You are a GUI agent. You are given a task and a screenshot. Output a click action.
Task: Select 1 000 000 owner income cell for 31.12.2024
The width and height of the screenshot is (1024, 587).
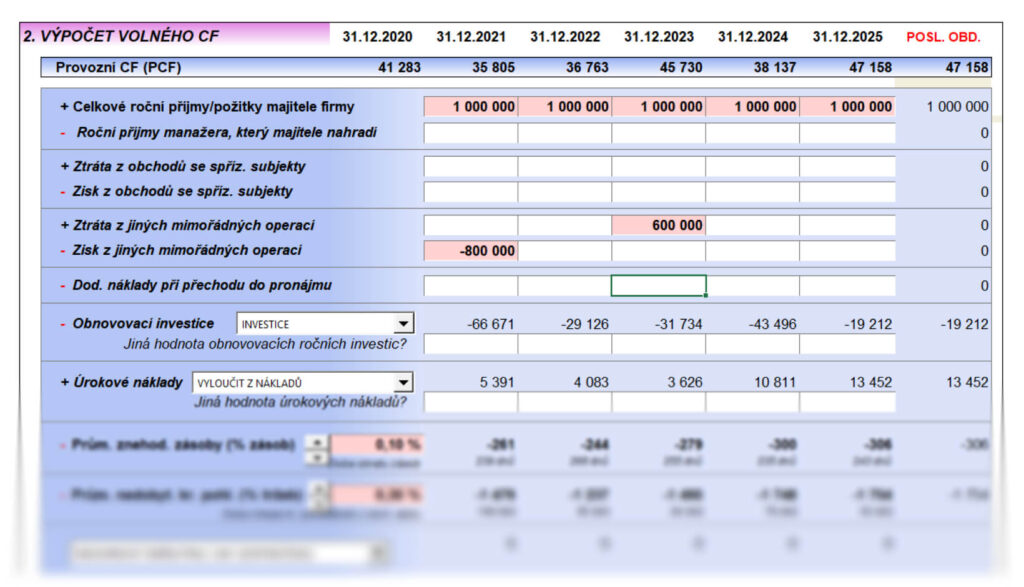tap(846, 107)
